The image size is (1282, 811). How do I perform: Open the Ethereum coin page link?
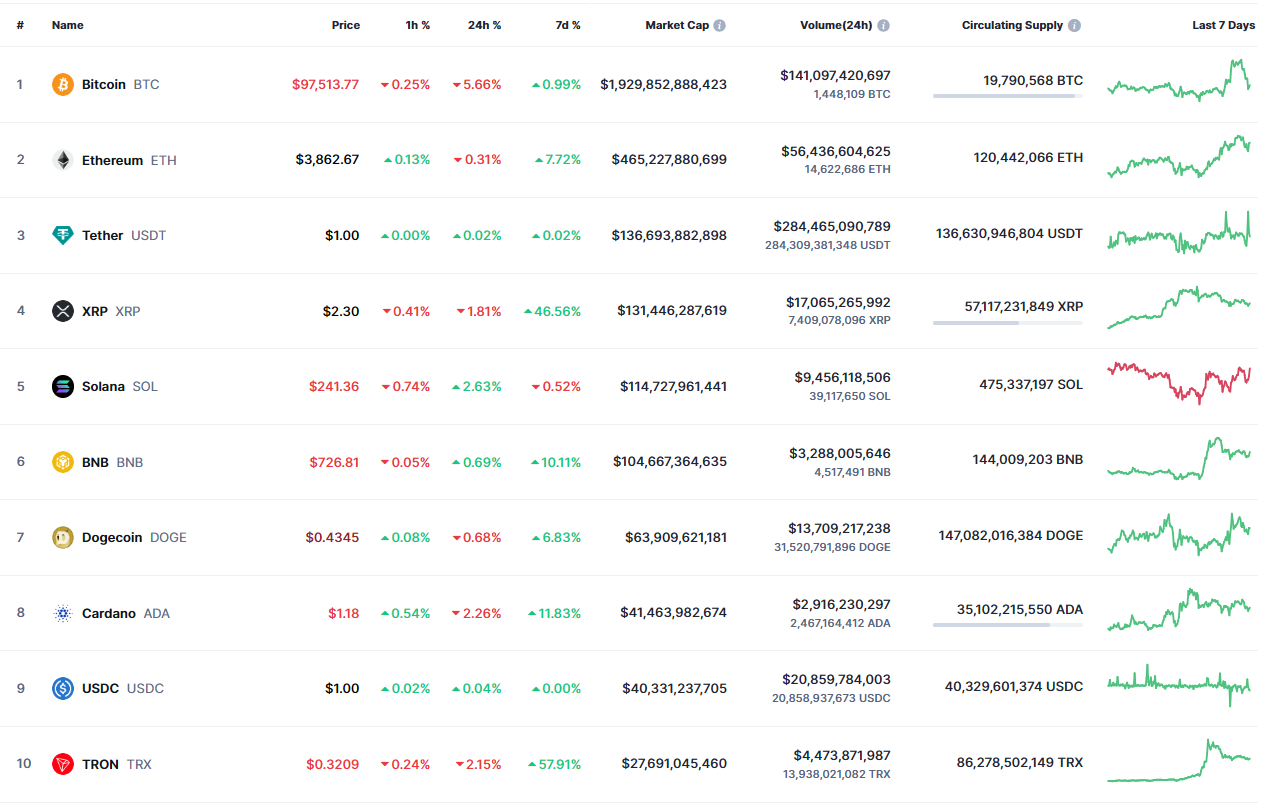[112, 160]
